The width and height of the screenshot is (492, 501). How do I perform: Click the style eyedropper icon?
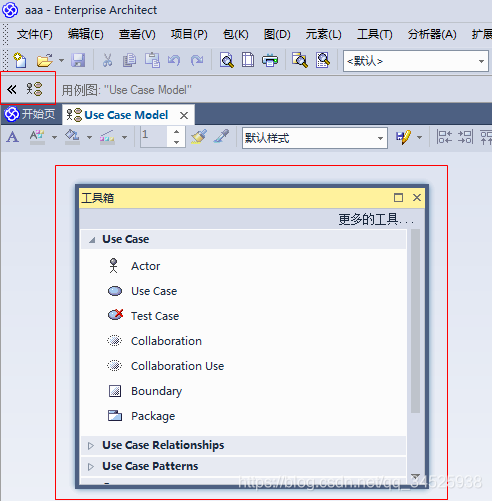click(x=222, y=137)
